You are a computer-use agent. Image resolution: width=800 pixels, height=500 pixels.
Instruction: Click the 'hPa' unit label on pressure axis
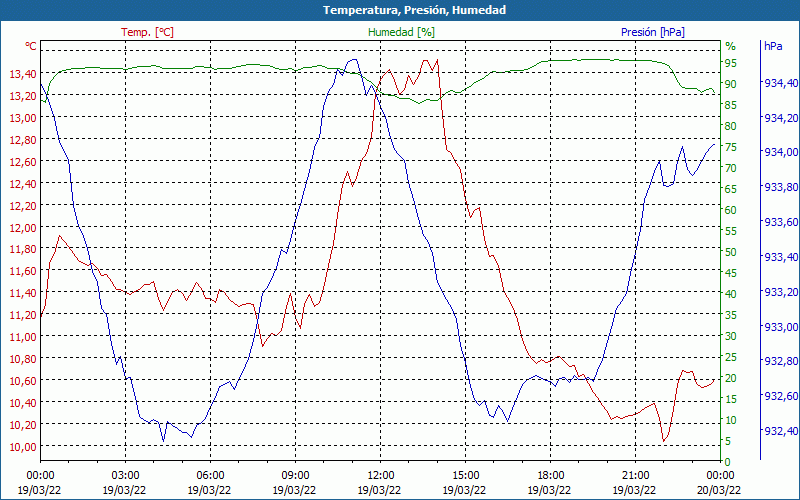pyautogui.click(x=773, y=46)
